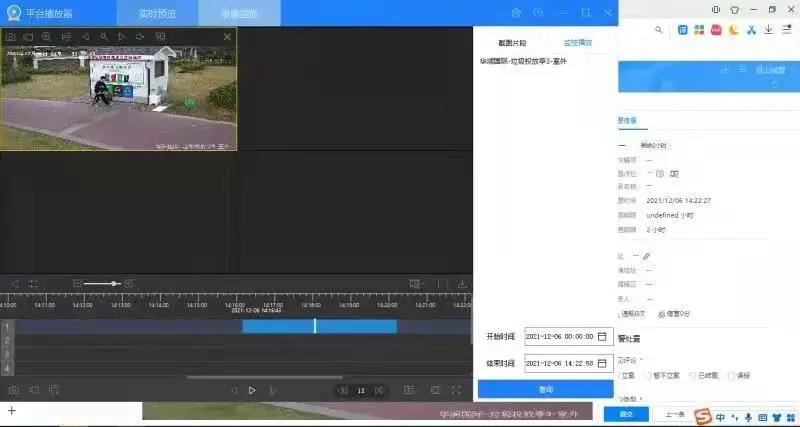Click the download icon above the timeline
The height and width of the screenshot is (427, 800).
462,284
